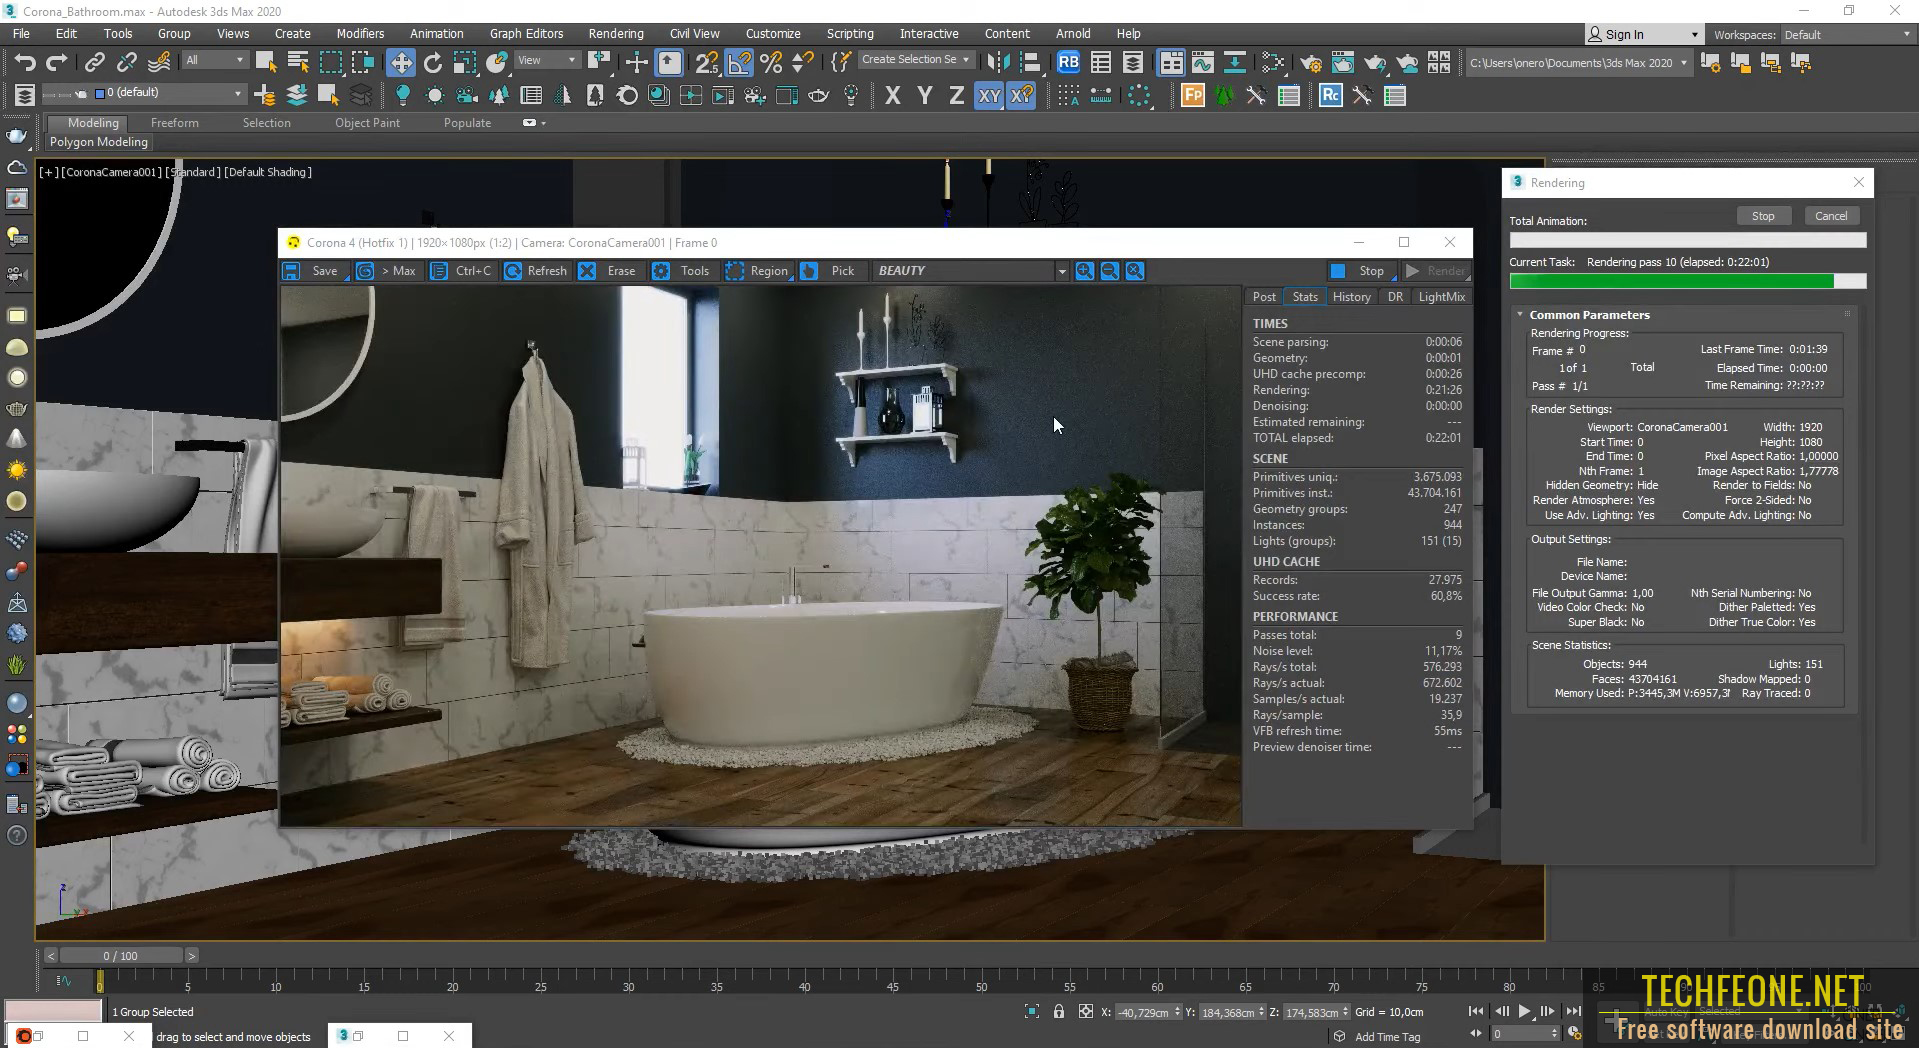The height and width of the screenshot is (1048, 1919).
Task: Open the Material Editor
Action: tap(1272, 62)
